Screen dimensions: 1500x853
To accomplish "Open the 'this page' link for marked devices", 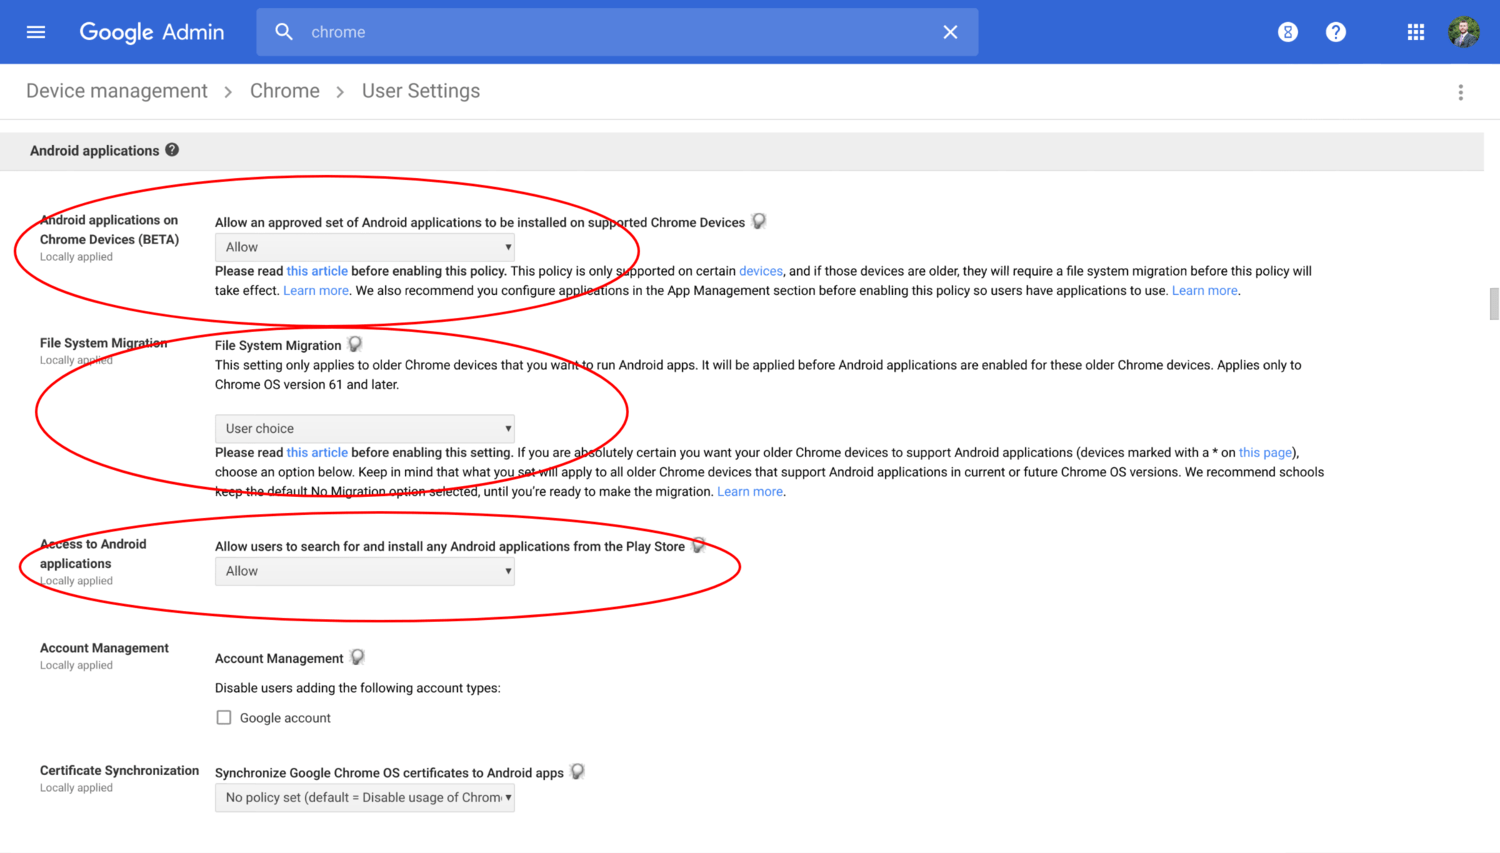I will [1265, 452].
